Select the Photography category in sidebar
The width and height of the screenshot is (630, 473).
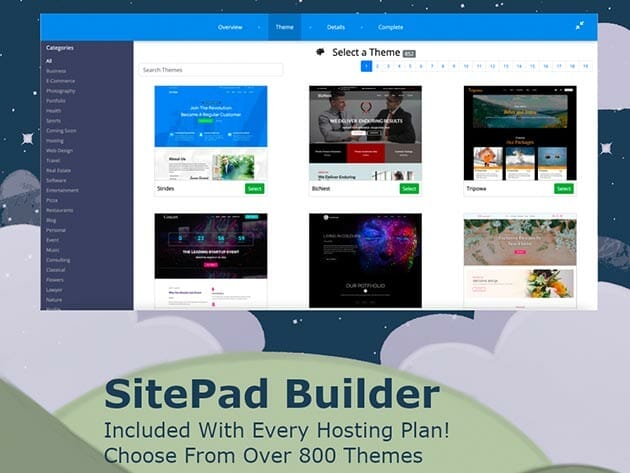pos(61,91)
